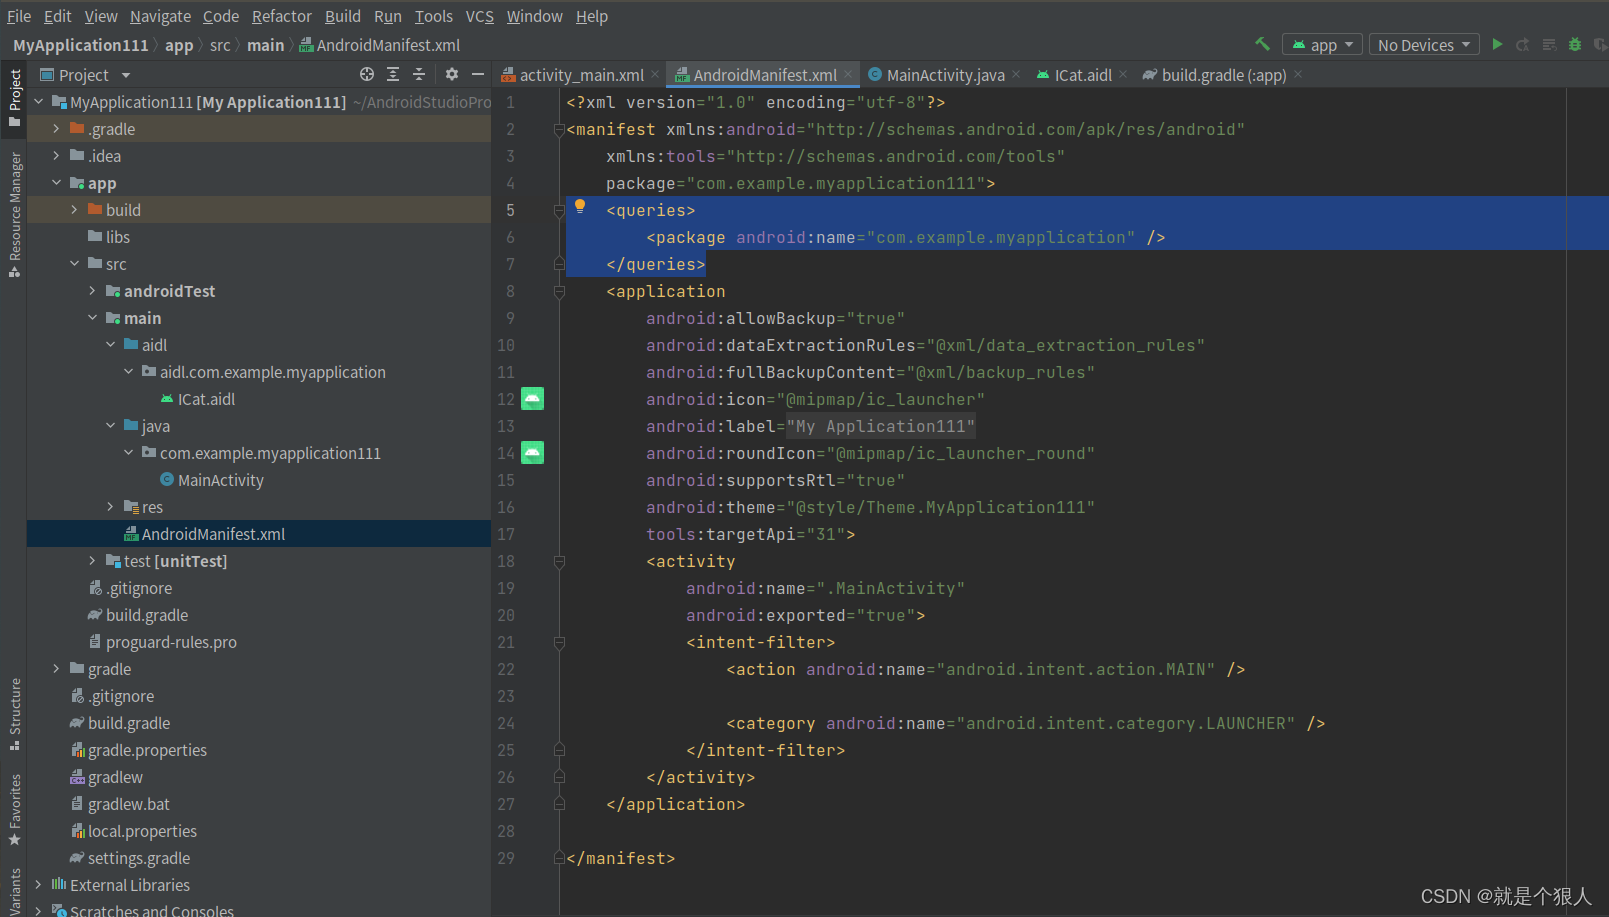
Task: Open the Resource Manager side panel
Action: (x=14, y=214)
